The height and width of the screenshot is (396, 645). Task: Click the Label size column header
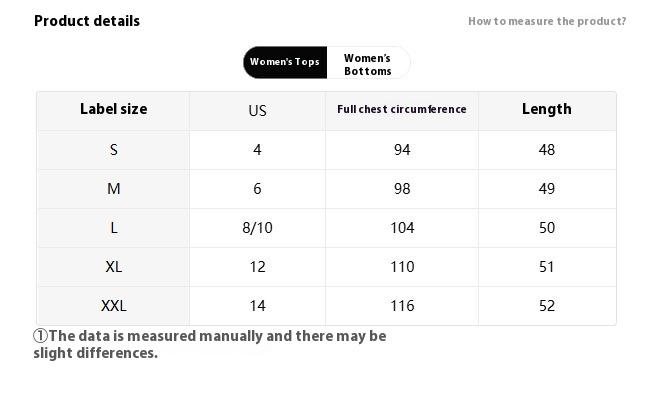tap(114, 109)
